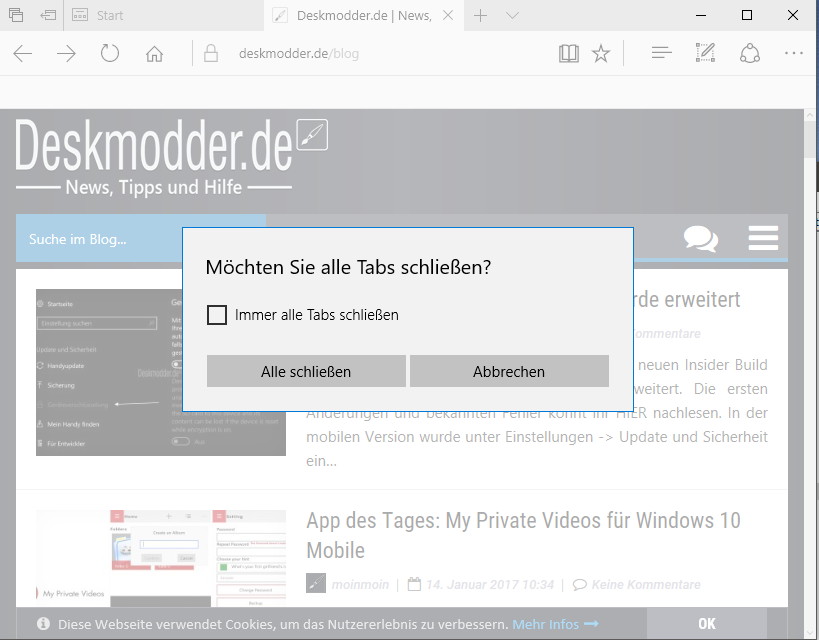This screenshot has width=819, height=640.
Task: Click the speech bubbles comments icon
Action: point(701,239)
